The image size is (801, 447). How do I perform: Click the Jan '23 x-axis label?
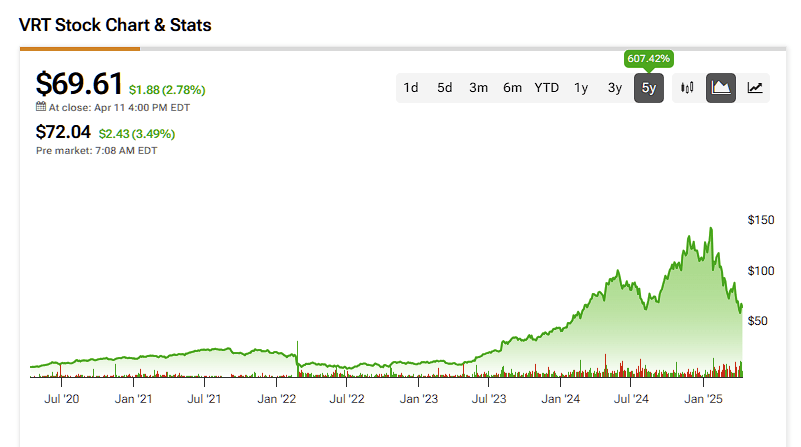tap(419, 399)
